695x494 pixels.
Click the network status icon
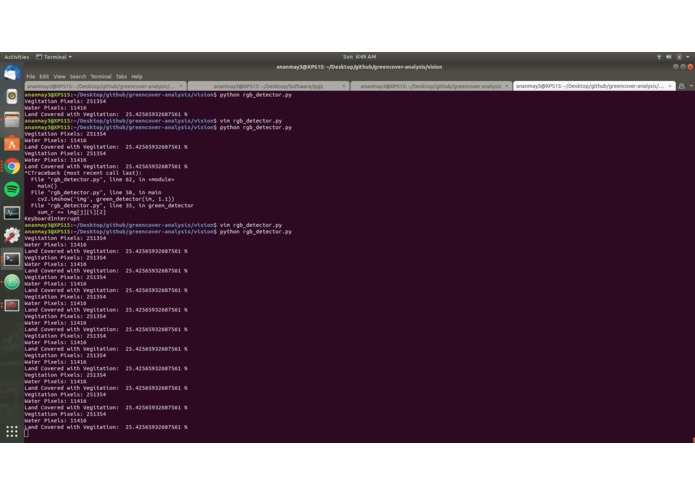pyautogui.click(x=659, y=57)
